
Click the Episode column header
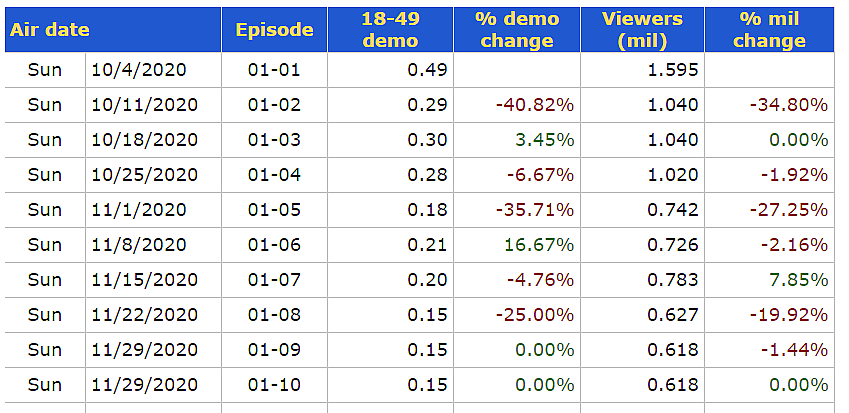[274, 29]
